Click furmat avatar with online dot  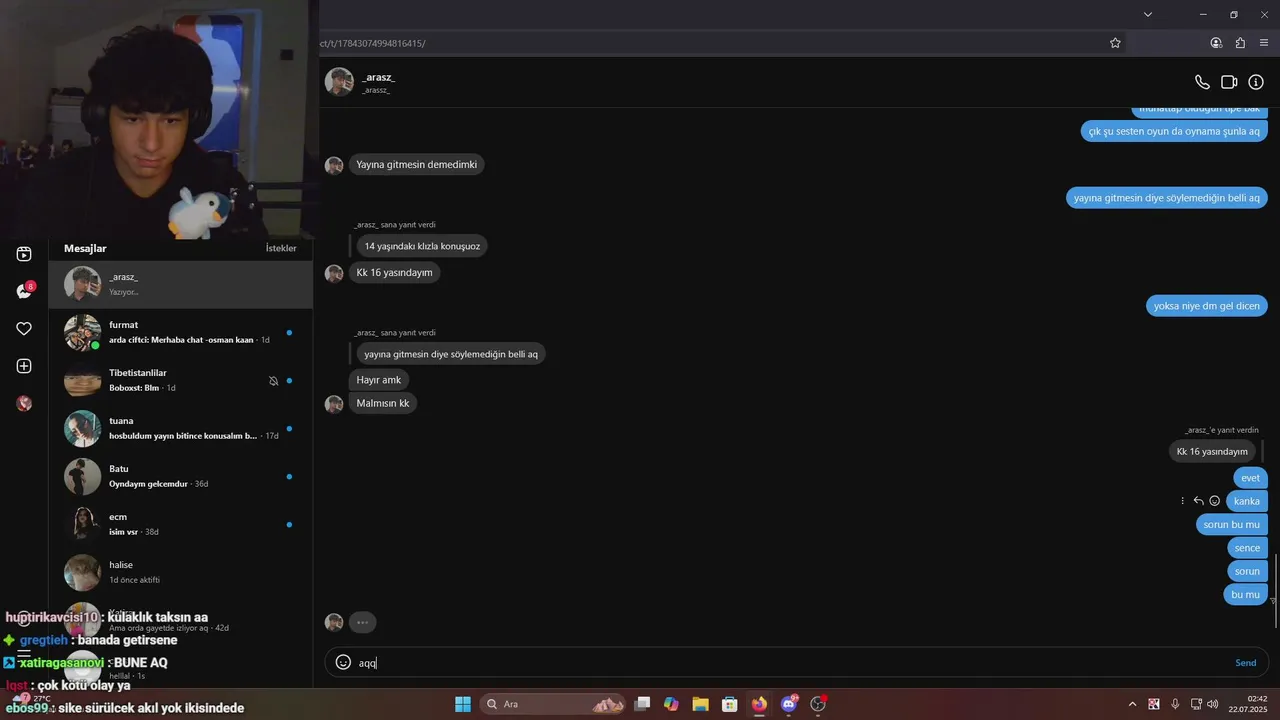tap(83, 332)
